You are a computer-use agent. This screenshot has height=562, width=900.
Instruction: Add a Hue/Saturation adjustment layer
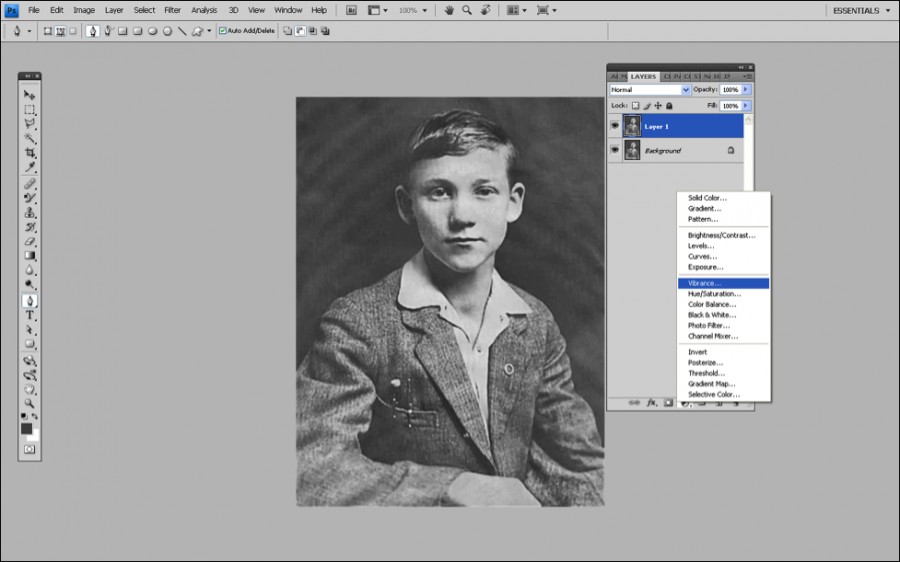714,294
